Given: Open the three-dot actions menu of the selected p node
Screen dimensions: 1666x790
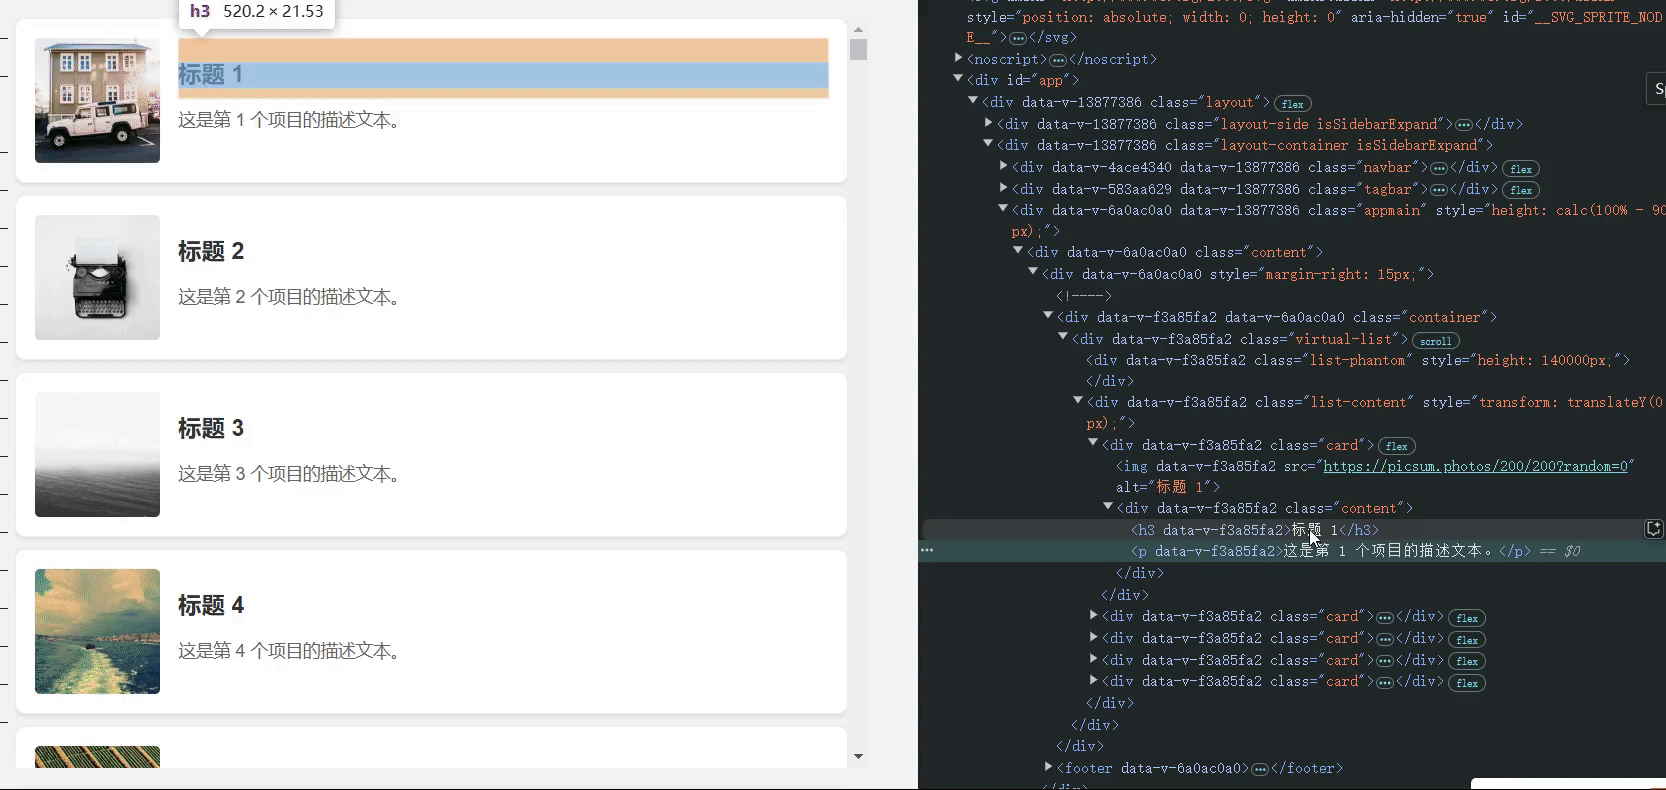Looking at the screenshot, I should click(927, 550).
